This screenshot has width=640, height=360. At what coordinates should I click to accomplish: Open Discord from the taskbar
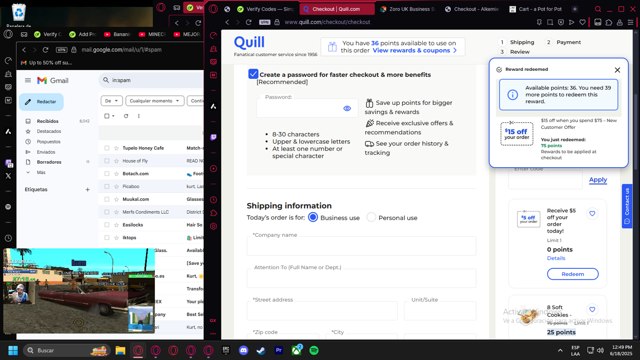click(244, 350)
